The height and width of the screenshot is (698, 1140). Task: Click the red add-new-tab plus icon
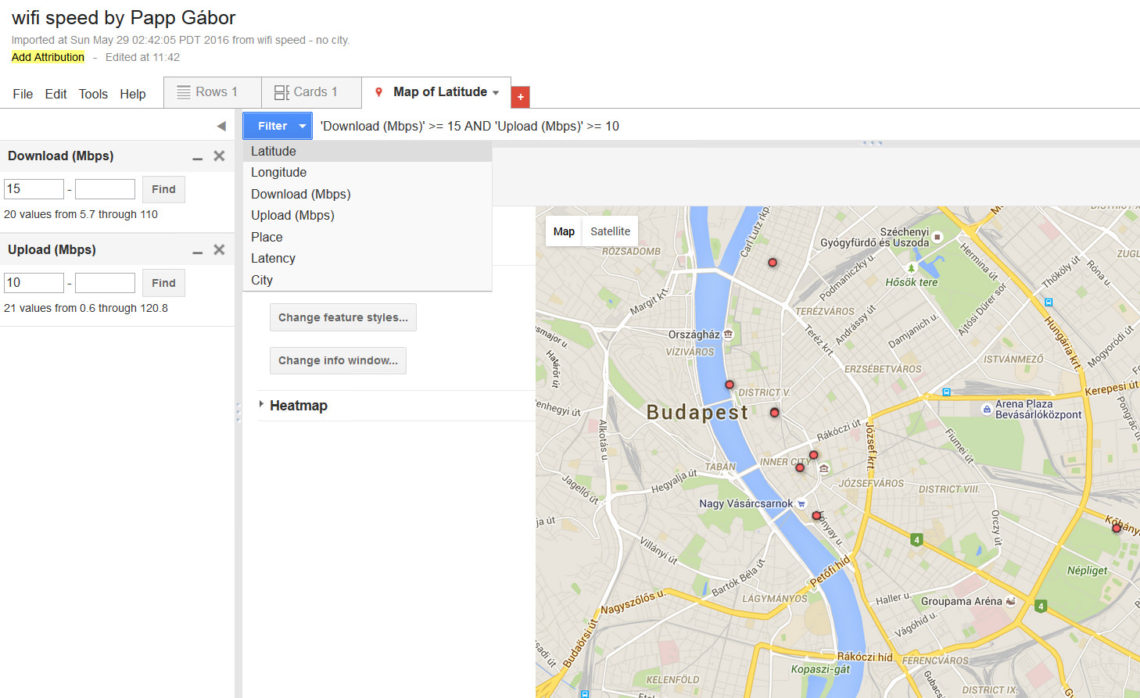tap(521, 97)
